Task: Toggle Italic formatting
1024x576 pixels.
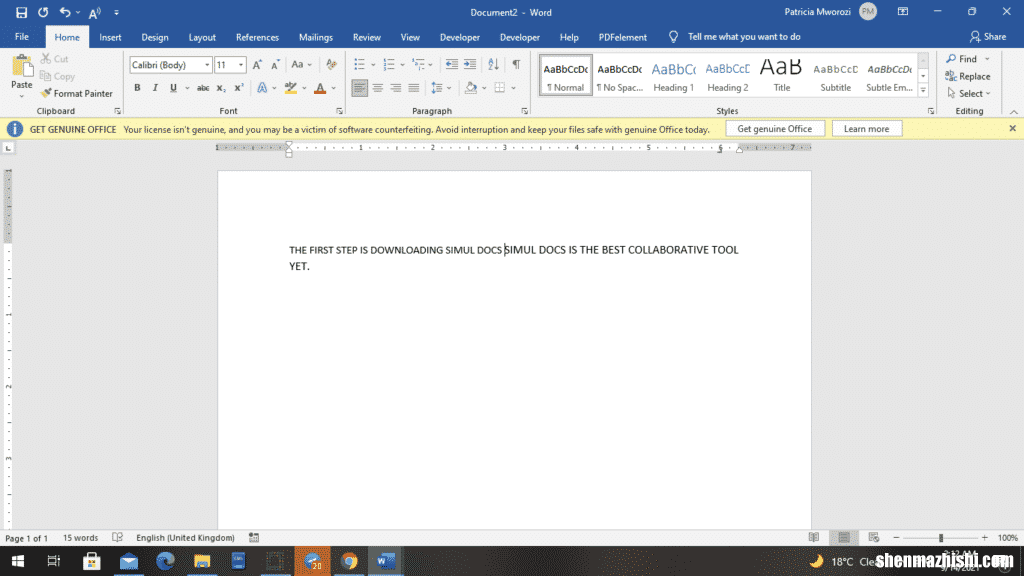Action: click(x=155, y=88)
